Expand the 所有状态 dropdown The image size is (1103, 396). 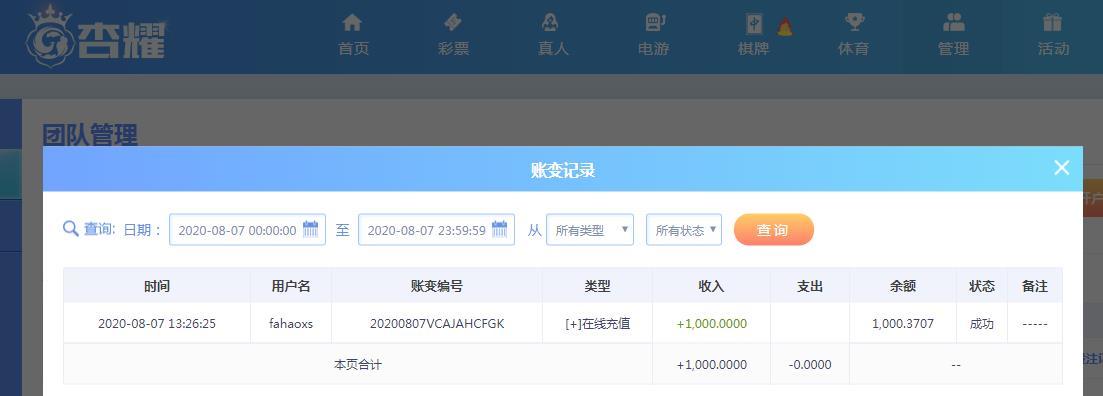coord(684,230)
